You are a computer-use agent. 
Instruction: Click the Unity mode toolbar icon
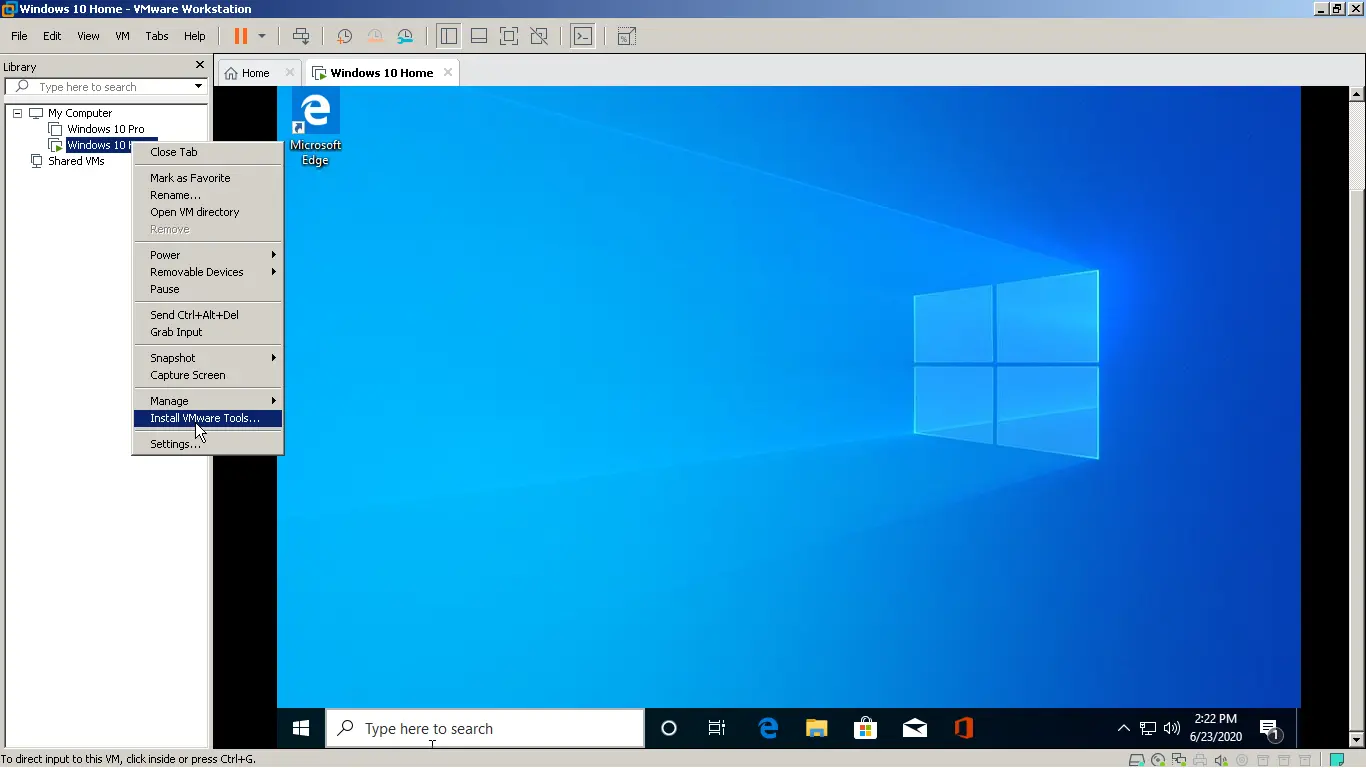539,36
